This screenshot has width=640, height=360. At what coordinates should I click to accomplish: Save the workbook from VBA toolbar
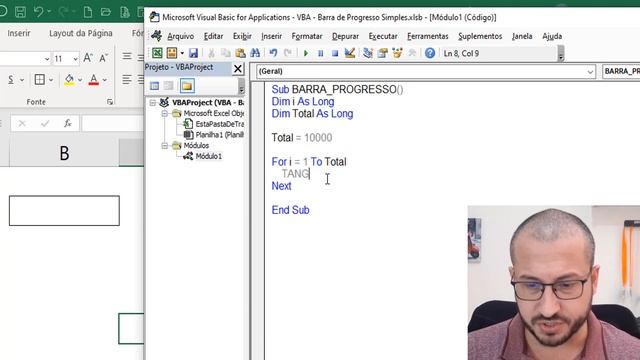[x=193, y=53]
